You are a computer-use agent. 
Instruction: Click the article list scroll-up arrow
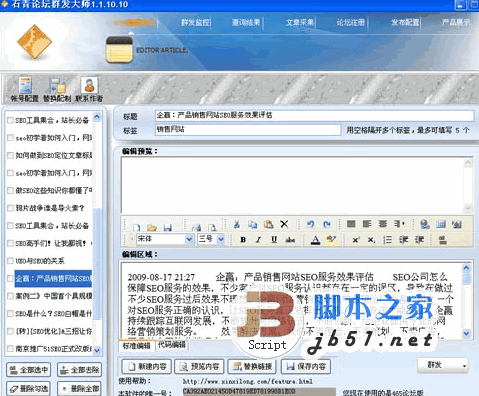(97, 117)
